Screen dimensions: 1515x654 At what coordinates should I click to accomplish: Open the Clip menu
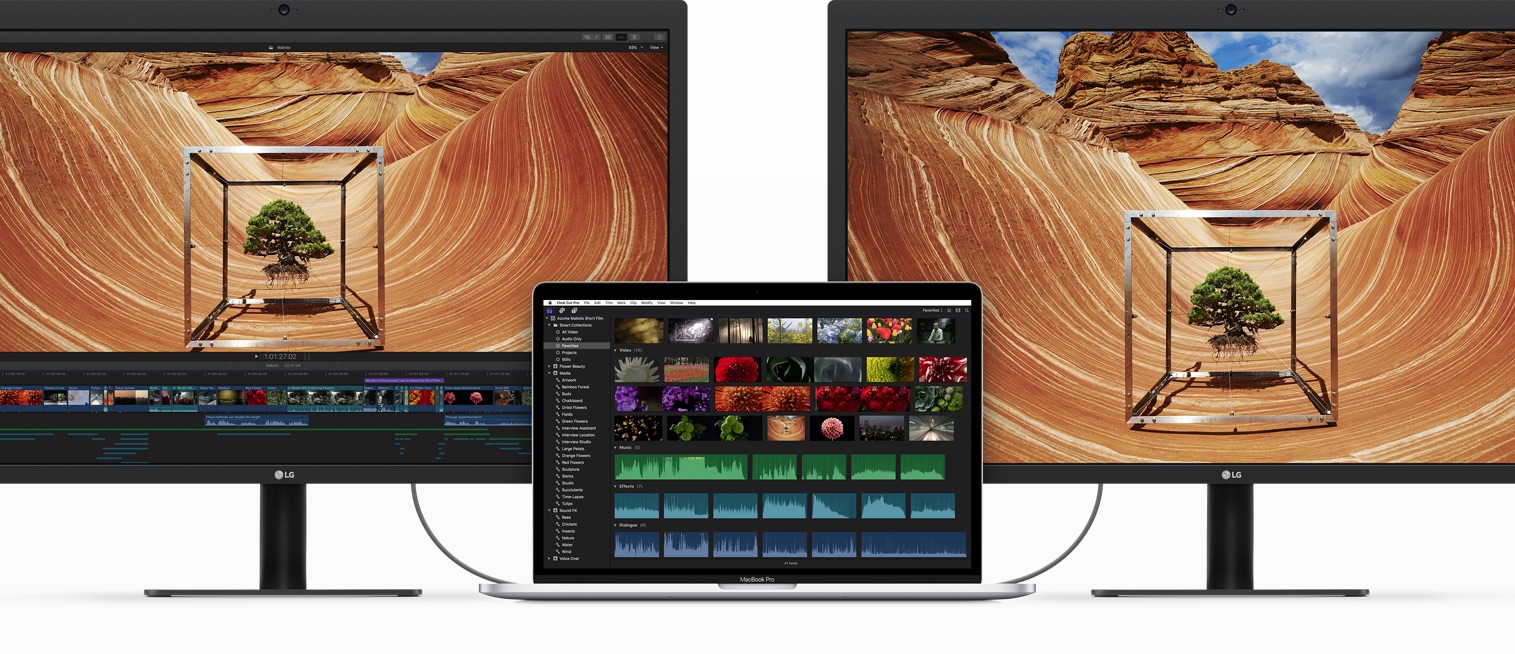pos(633,303)
